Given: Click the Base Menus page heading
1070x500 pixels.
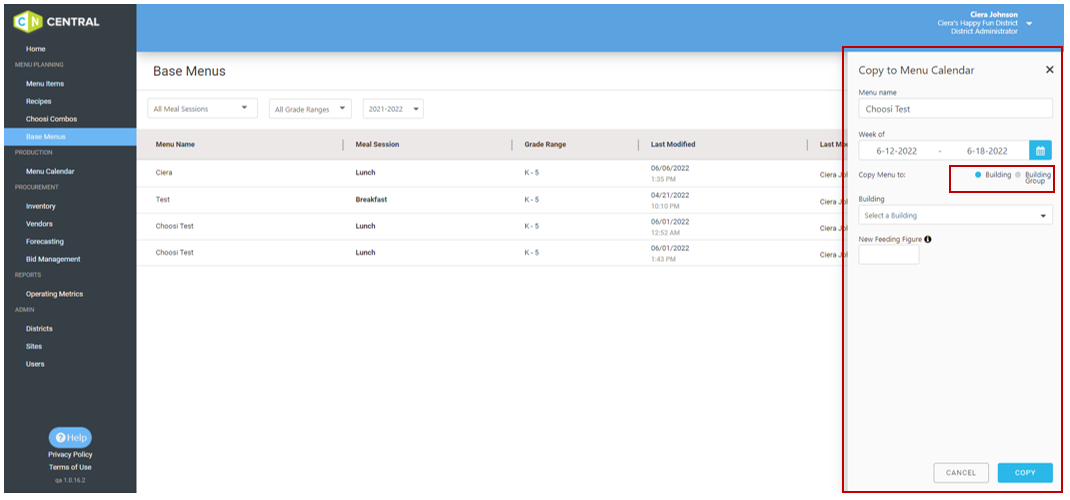Looking at the screenshot, I should (x=189, y=71).
